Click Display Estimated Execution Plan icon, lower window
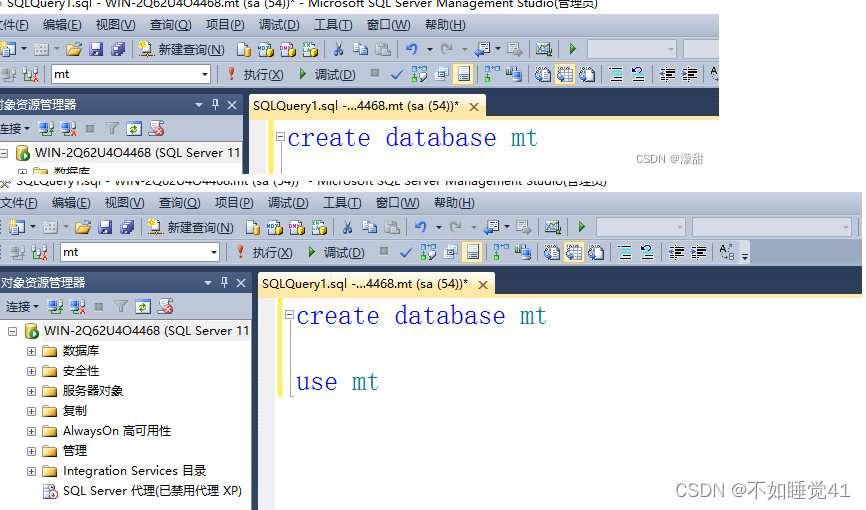Image resolution: width=866 pixels, height=510 pixels. (428, 253)
